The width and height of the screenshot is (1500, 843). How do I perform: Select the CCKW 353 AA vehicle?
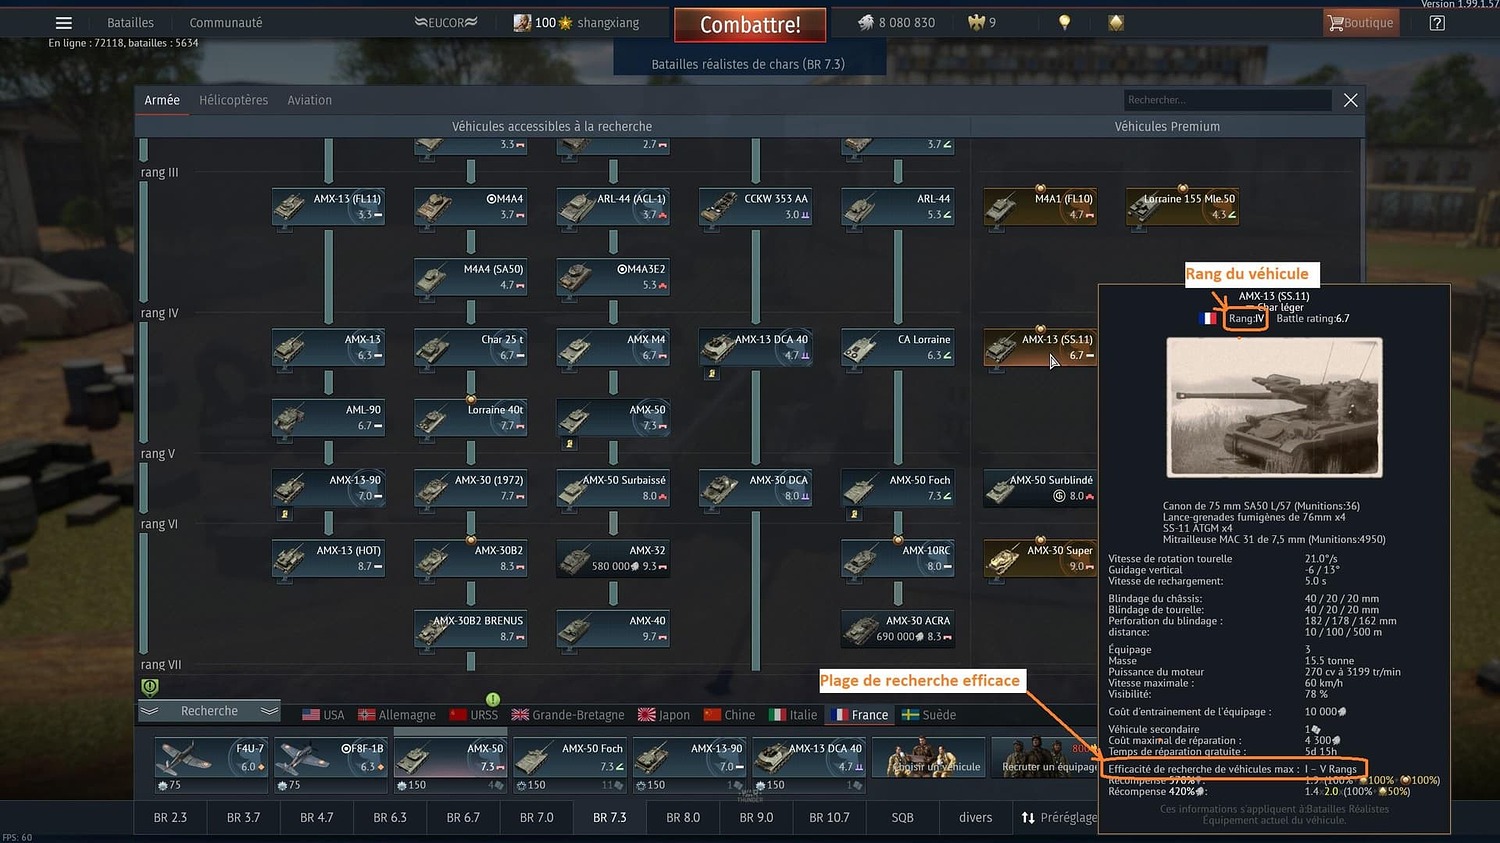756,207
